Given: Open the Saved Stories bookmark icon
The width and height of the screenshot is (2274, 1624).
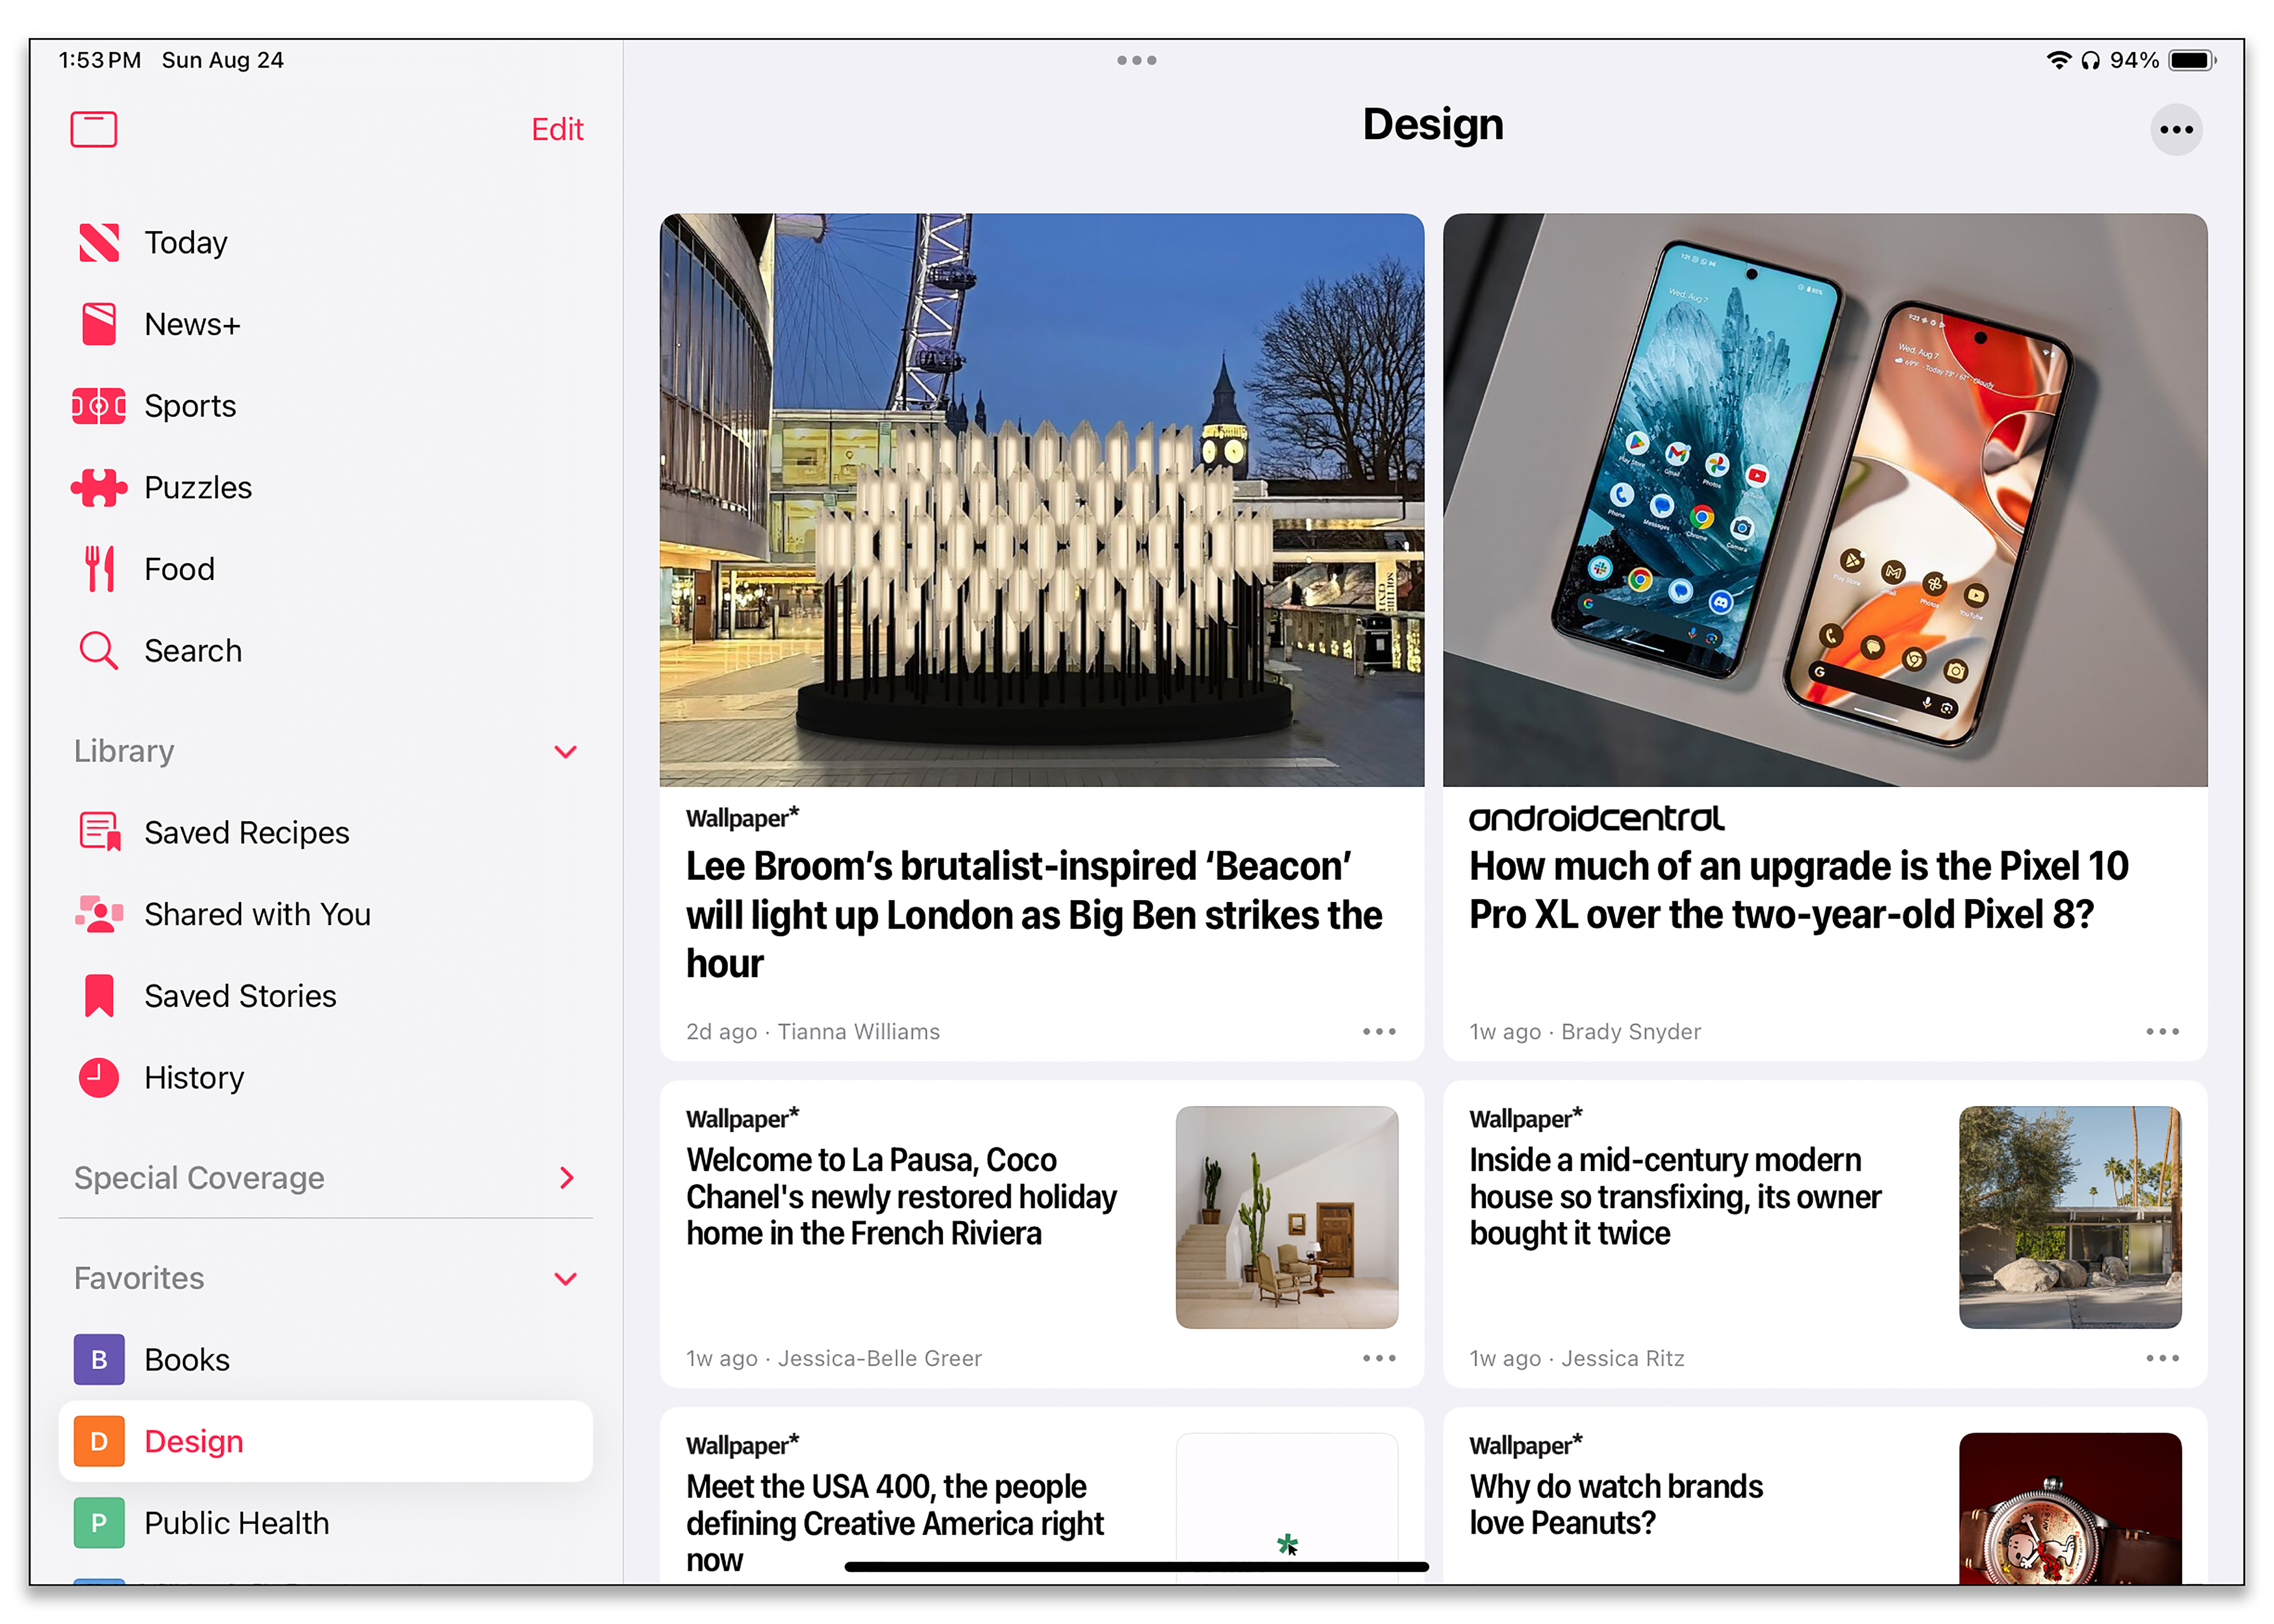Looking at the screenshot, I should (x=99, y=996).
